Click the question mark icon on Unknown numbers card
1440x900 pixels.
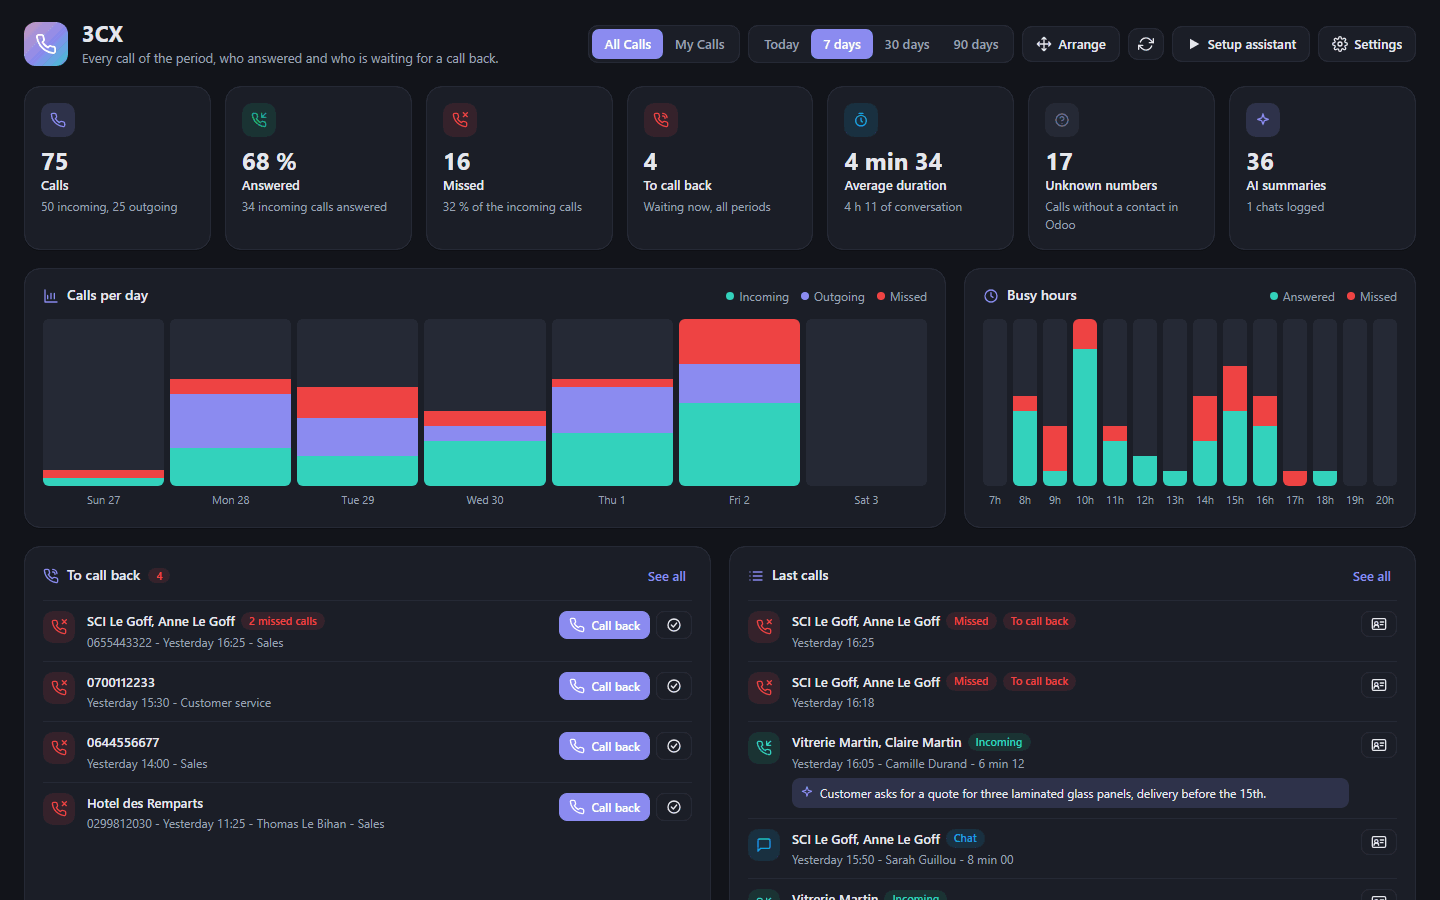coord(1062,120)
